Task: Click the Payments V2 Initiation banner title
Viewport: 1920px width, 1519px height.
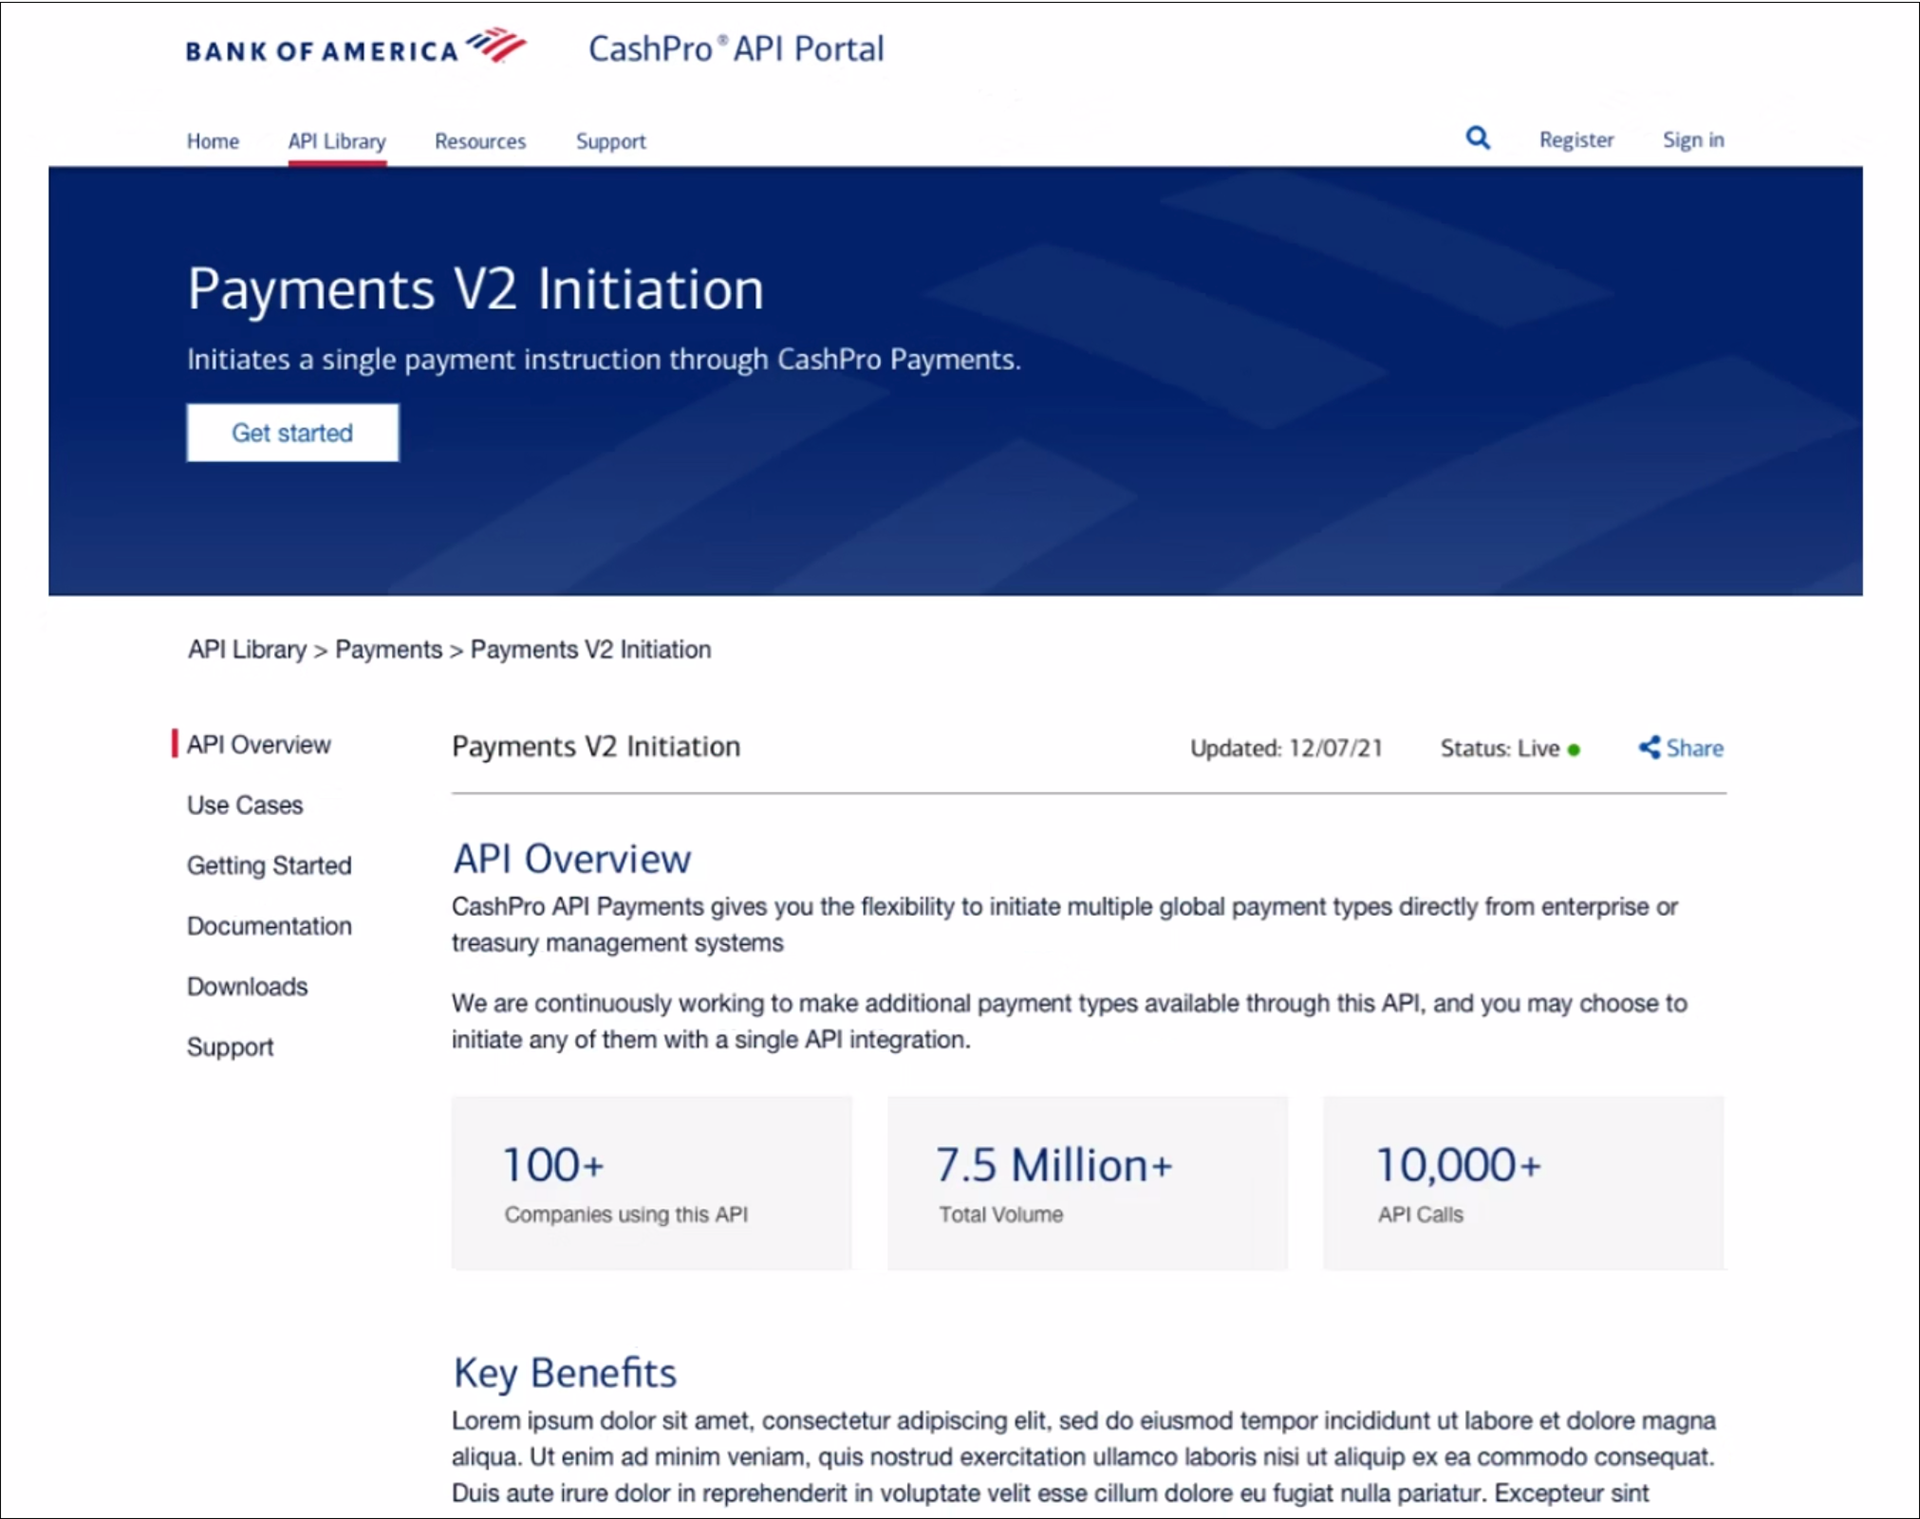Action: click(476, 290)
